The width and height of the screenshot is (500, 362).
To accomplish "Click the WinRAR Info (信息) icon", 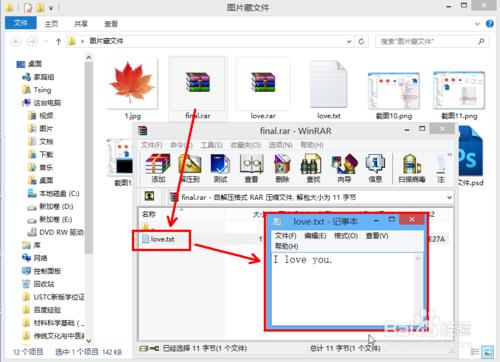I will [x=375, y=168].
